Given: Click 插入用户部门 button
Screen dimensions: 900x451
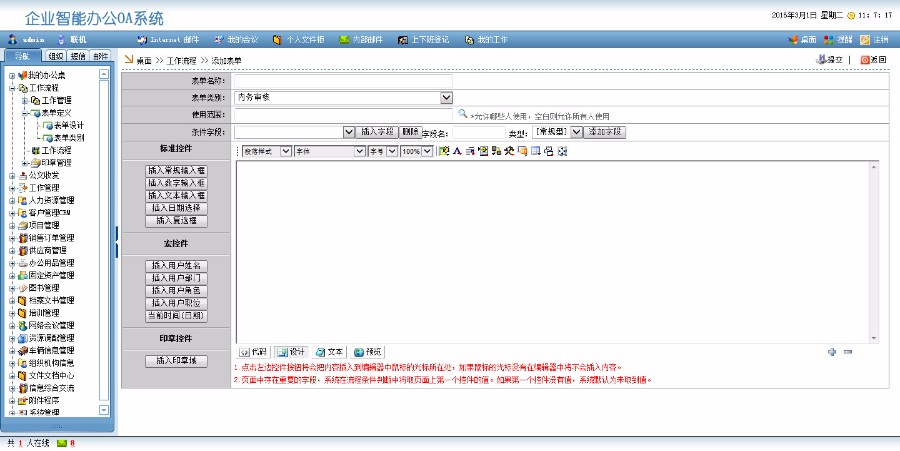Looking at the screenshot, I should point(176,278).
